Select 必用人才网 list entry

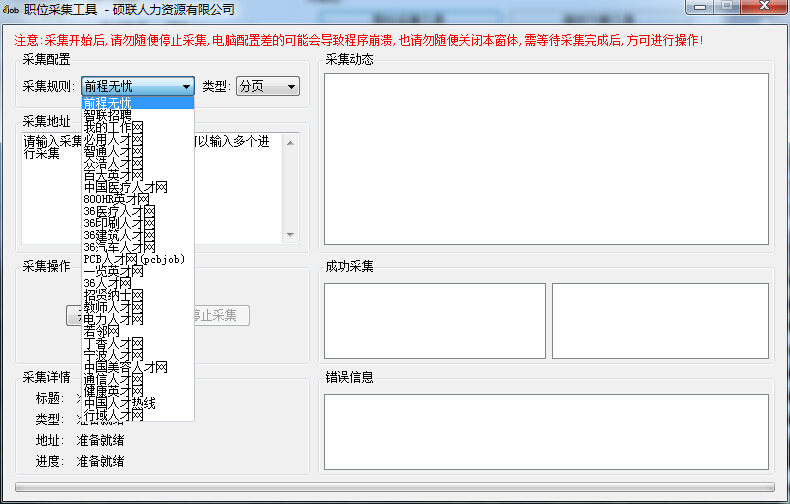[x=138, y=139]
